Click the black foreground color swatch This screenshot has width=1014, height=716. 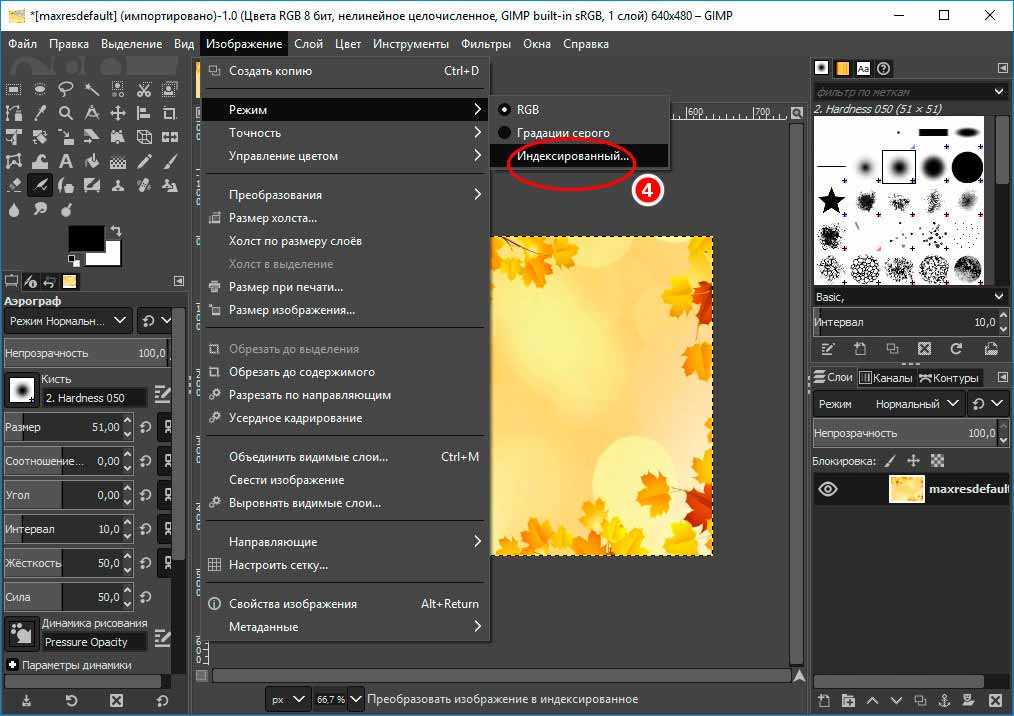pyautogui.click(x=85, y=238)
